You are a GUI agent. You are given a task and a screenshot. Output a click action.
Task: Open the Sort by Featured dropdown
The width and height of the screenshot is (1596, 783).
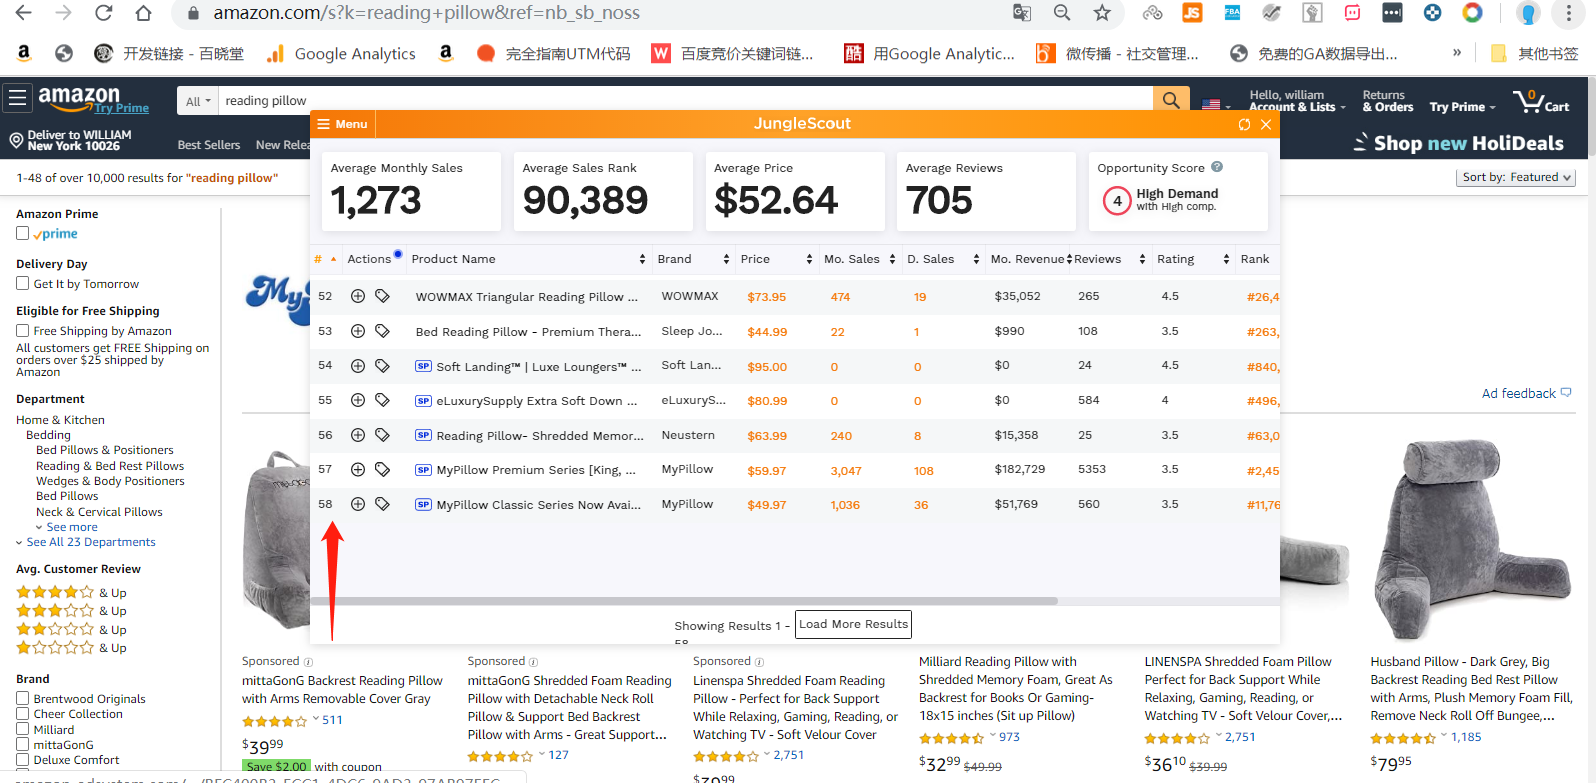(1516, 177)
